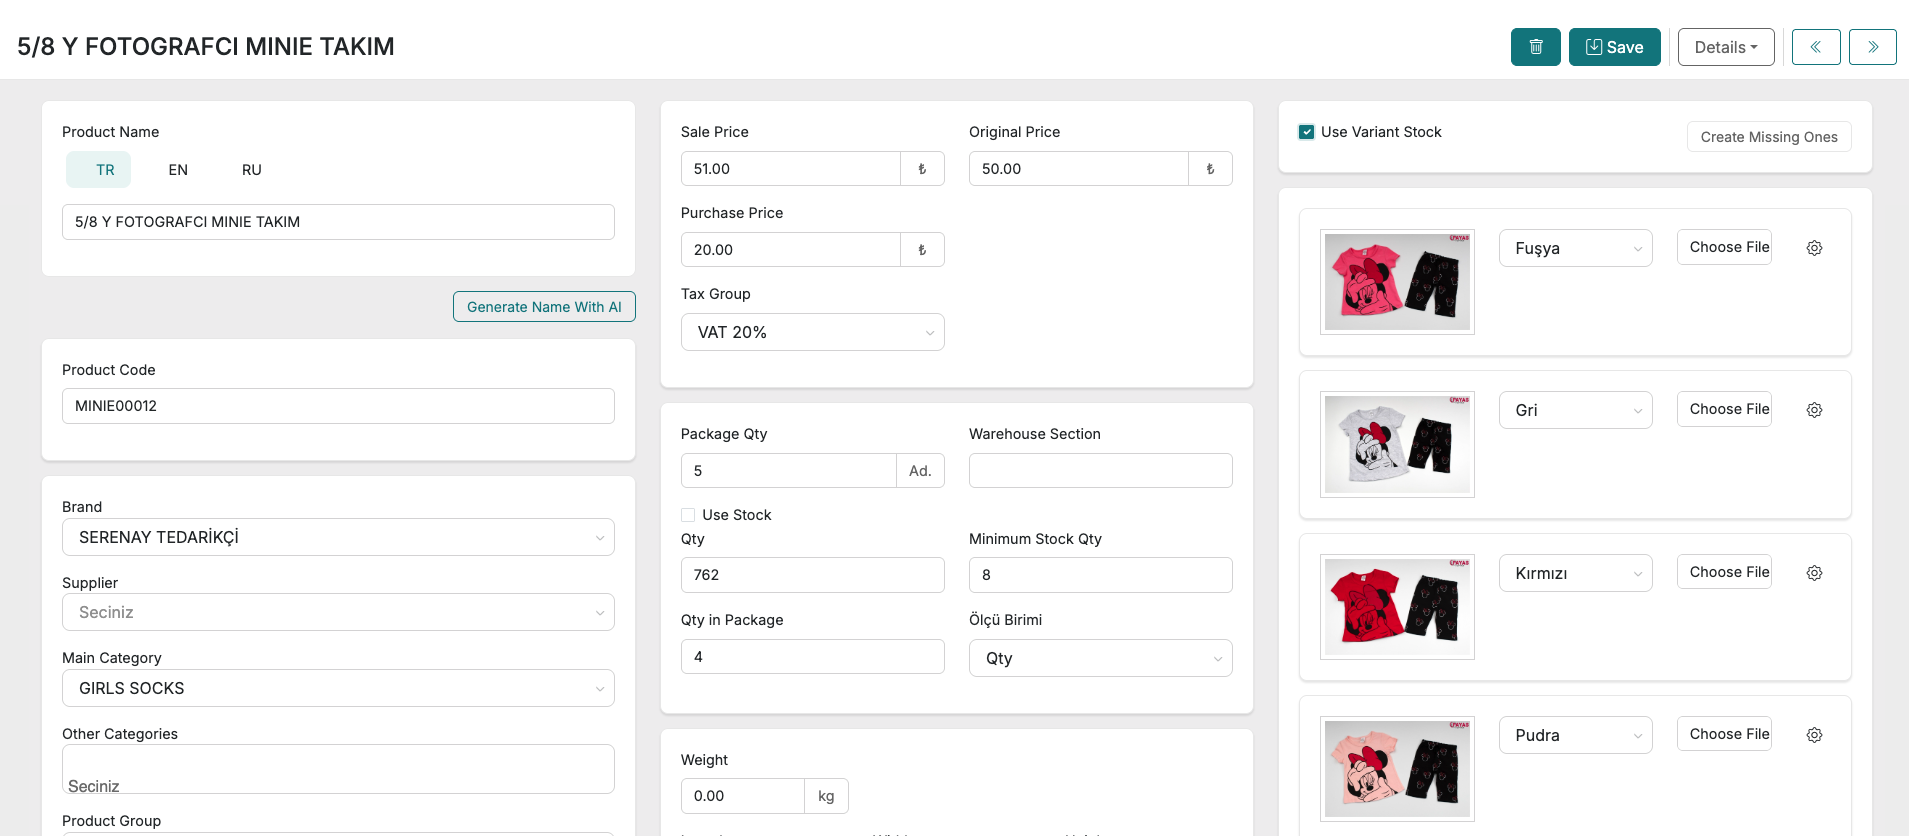Expand the Brand dropdown SERENAY TEDARİKÇİ
This screenshot has height=836, width=1909.
pyautogui.click(x=338, y=537)
